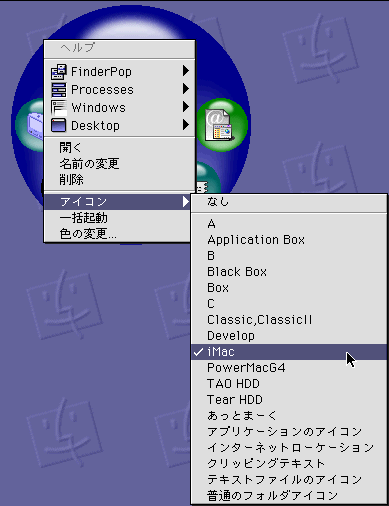Select インターネットロケーション option
This screenshot has height=506, width=389.
(x=289, y=448)
